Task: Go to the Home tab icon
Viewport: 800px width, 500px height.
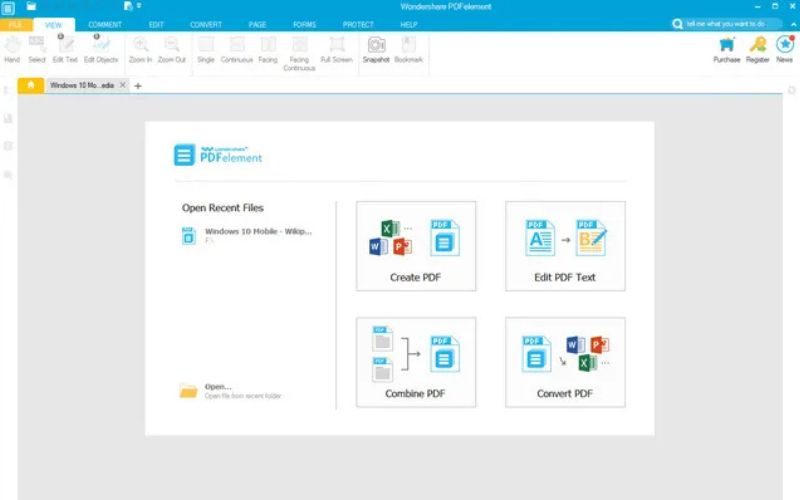Action: (31, 85)
